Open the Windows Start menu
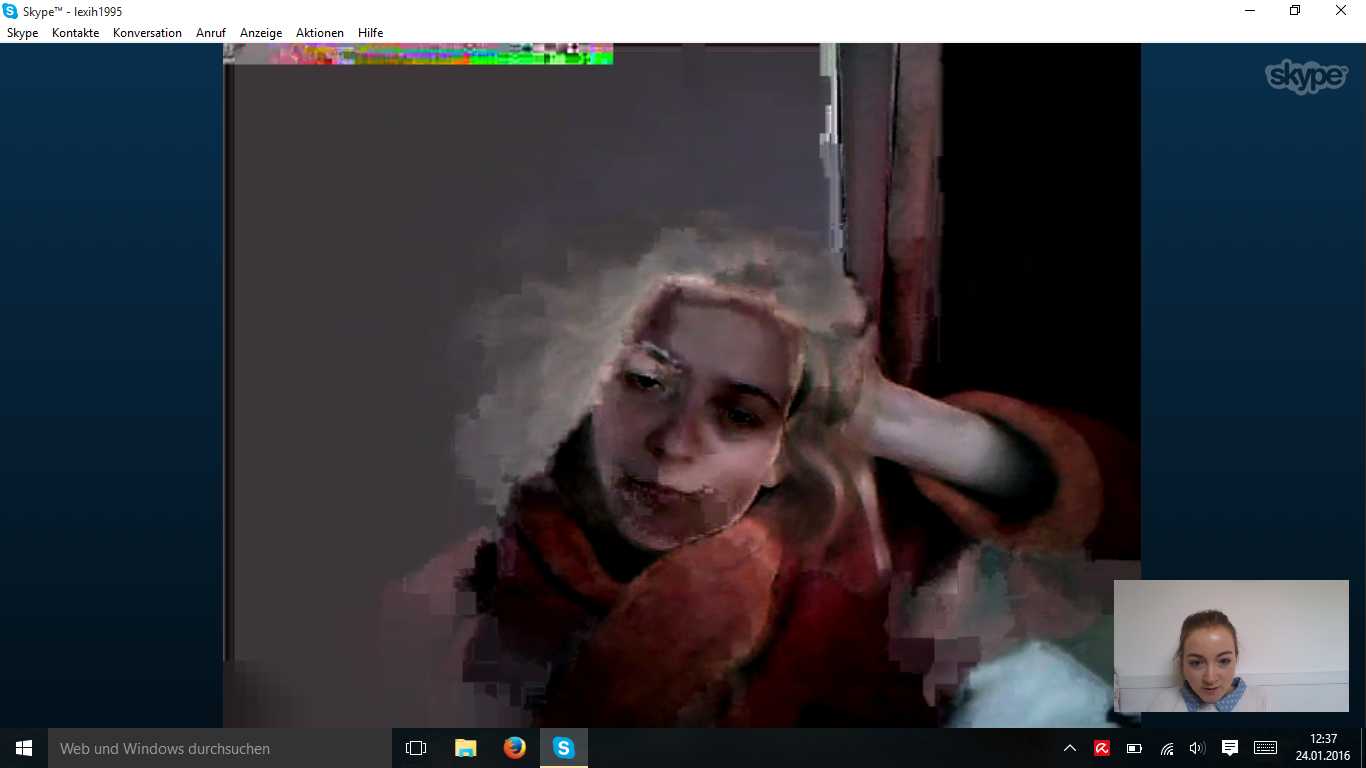Viewport: 1366px width, 768px height. [24, 748]
